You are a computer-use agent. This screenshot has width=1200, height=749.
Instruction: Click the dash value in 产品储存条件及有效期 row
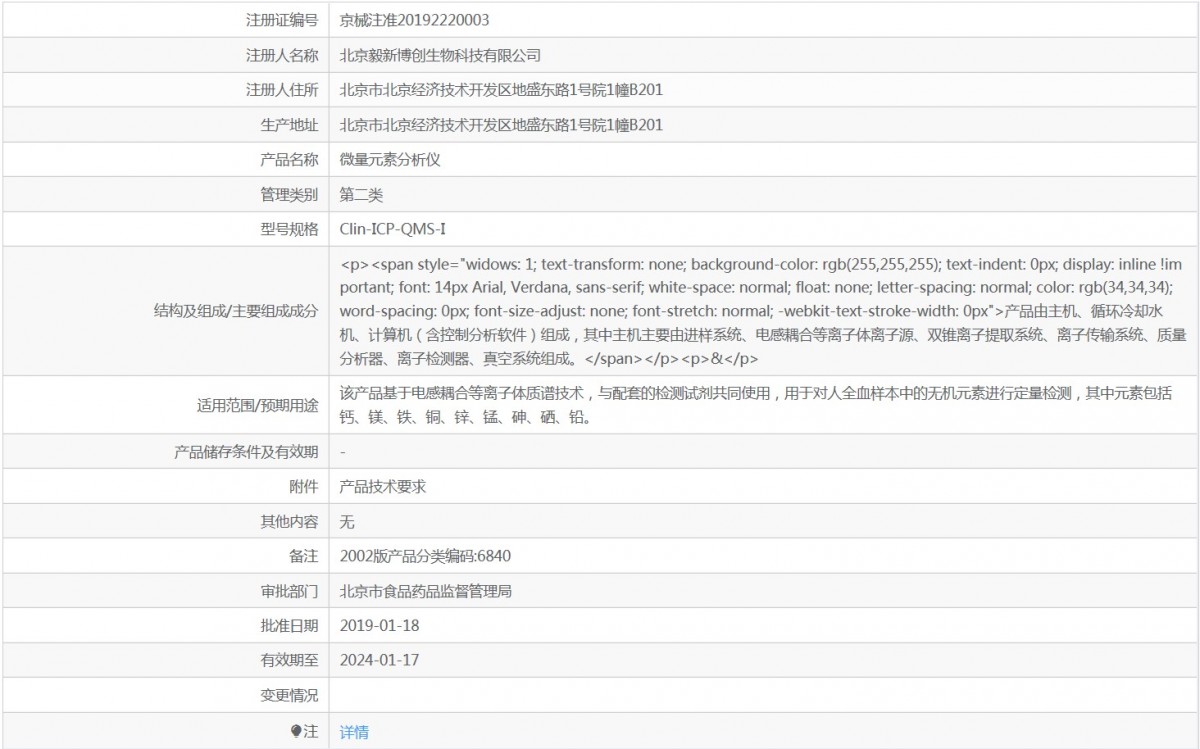click(x=343, y=452)
